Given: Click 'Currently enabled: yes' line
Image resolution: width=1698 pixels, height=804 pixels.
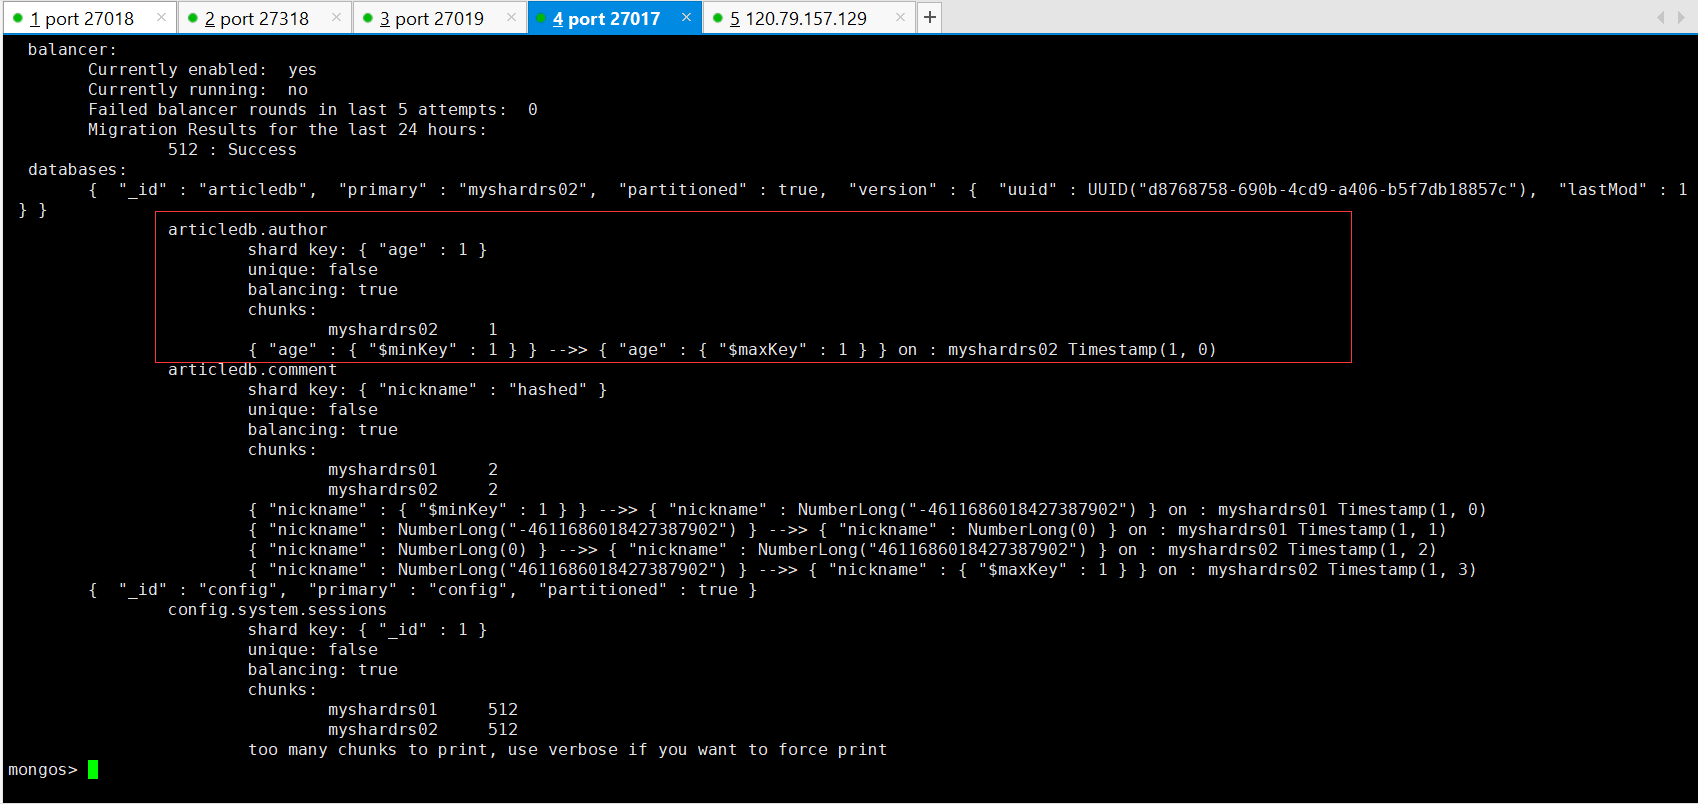Looking at the screenshot, I should [x=202, y=69].
